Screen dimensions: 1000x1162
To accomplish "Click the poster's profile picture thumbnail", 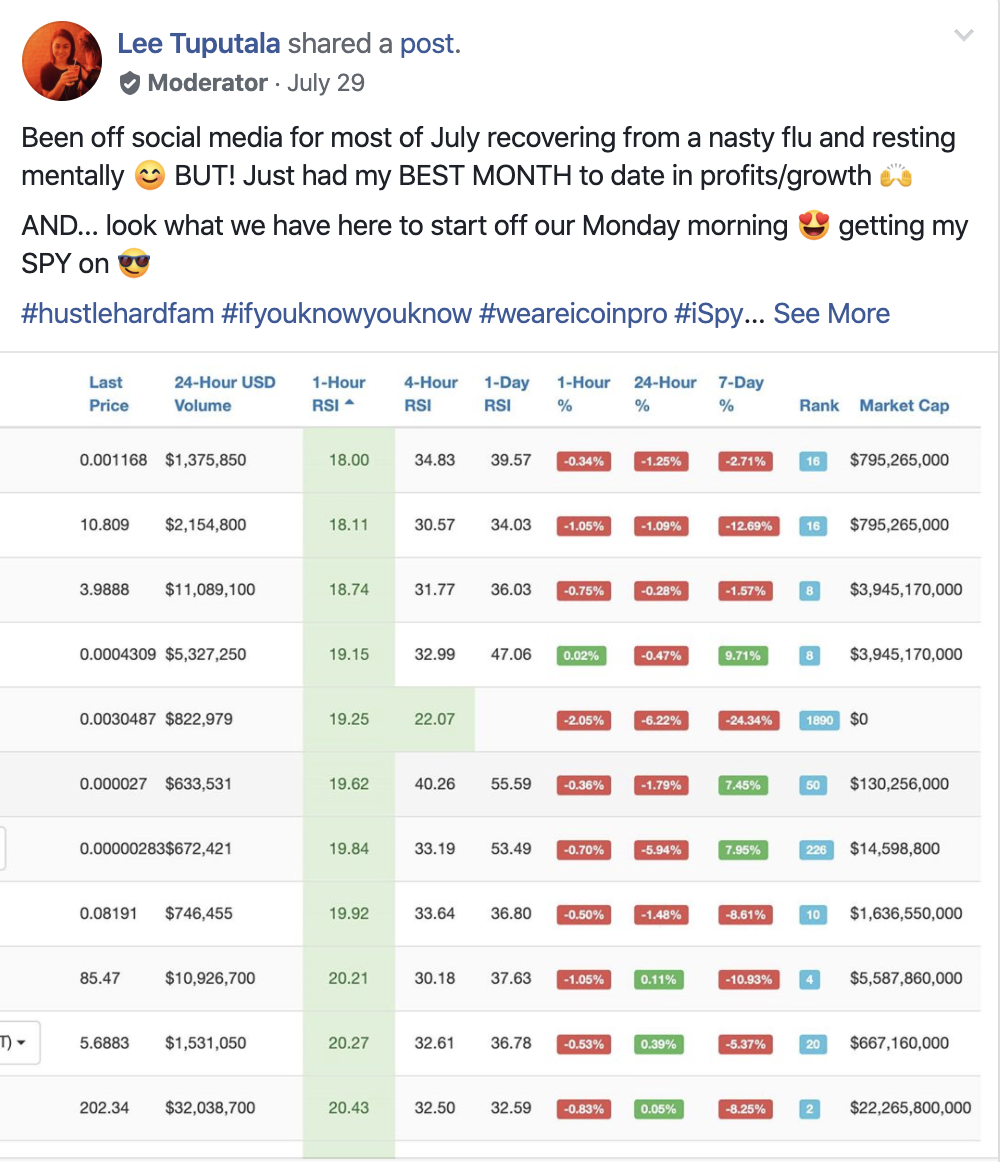I will [x=62, y=62].
